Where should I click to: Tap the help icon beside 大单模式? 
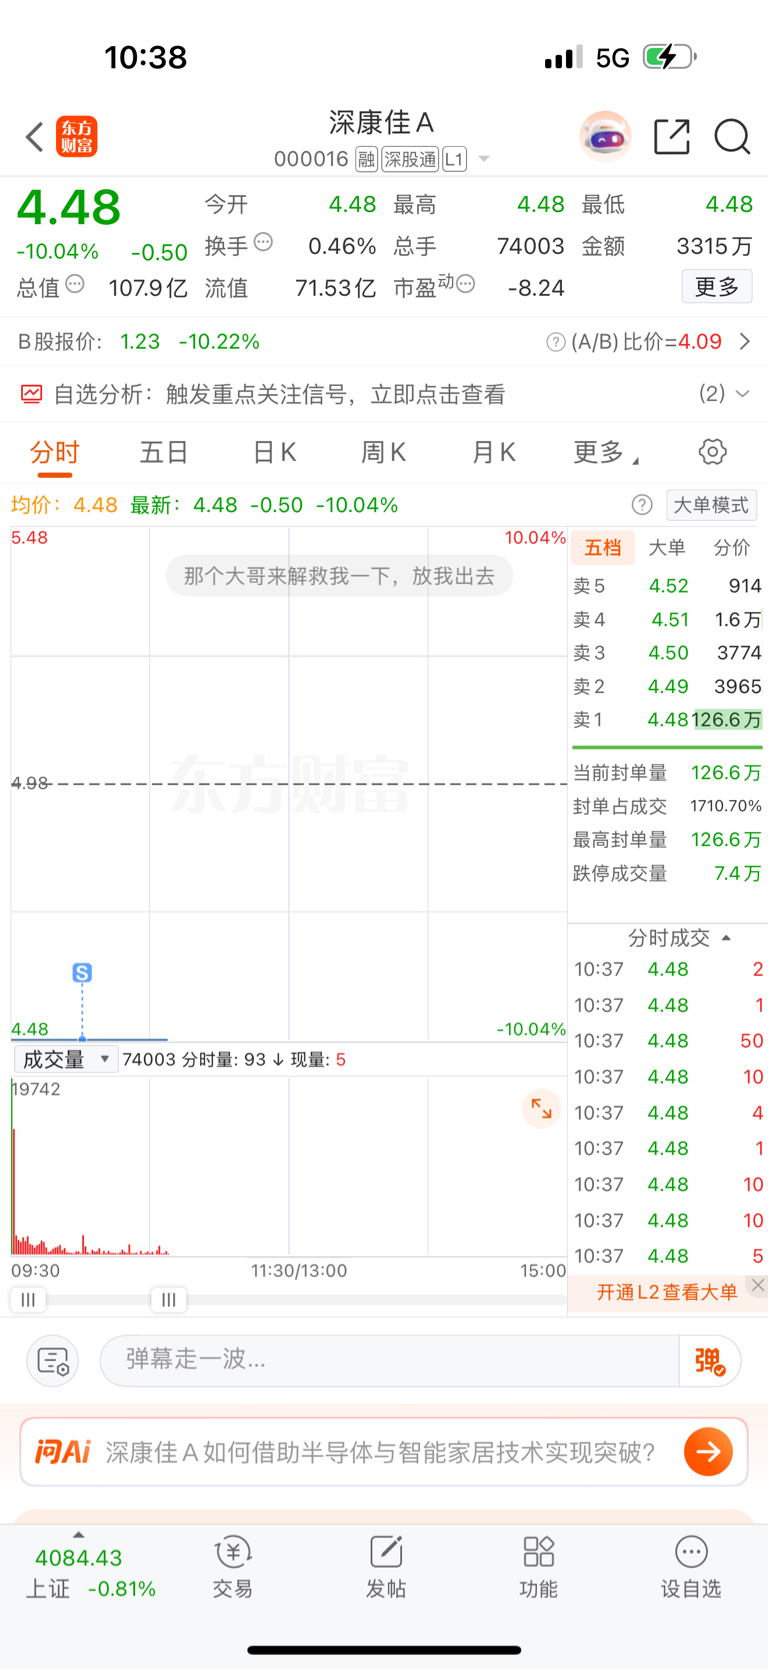[642, 505]
